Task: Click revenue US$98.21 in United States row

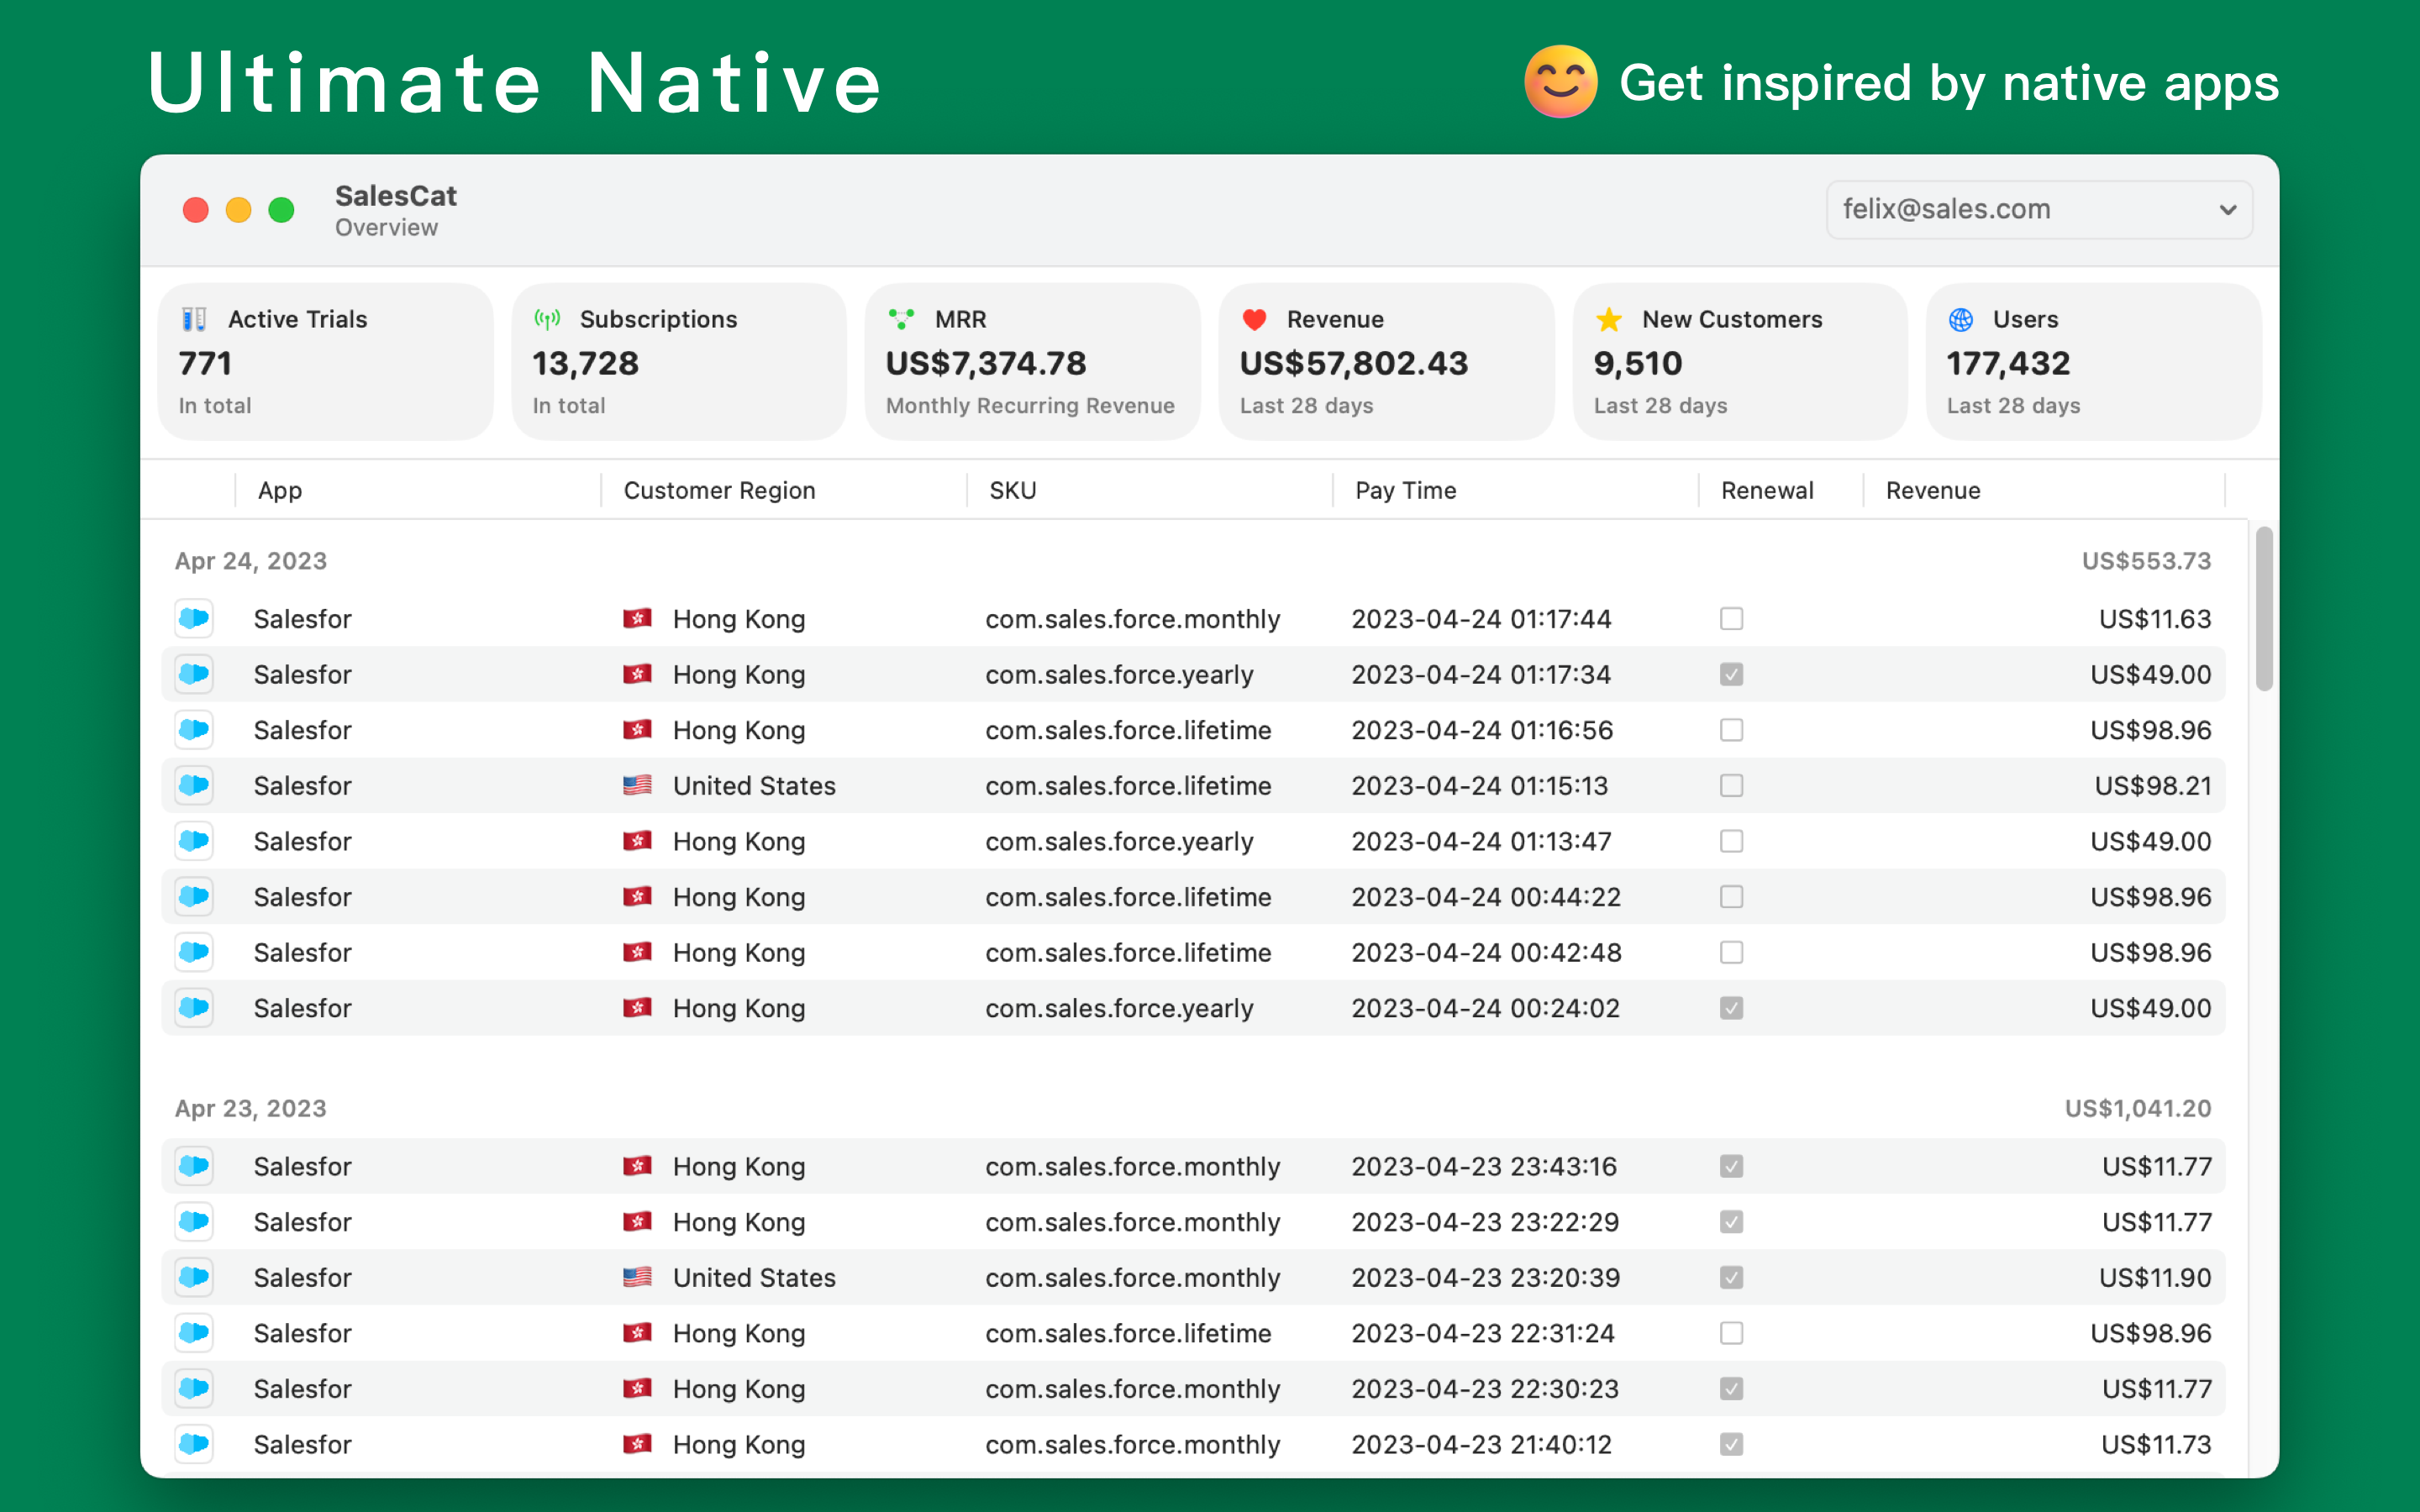Action: [2153, 786]
